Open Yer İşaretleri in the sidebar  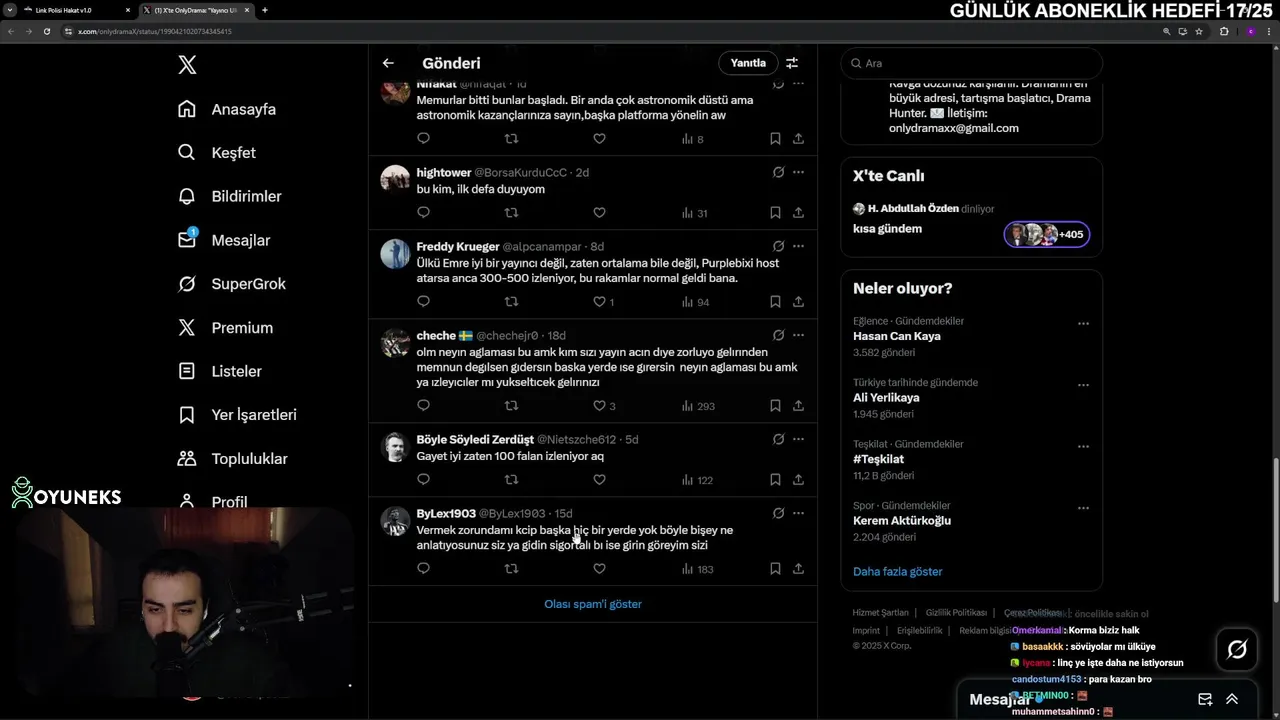237,415
